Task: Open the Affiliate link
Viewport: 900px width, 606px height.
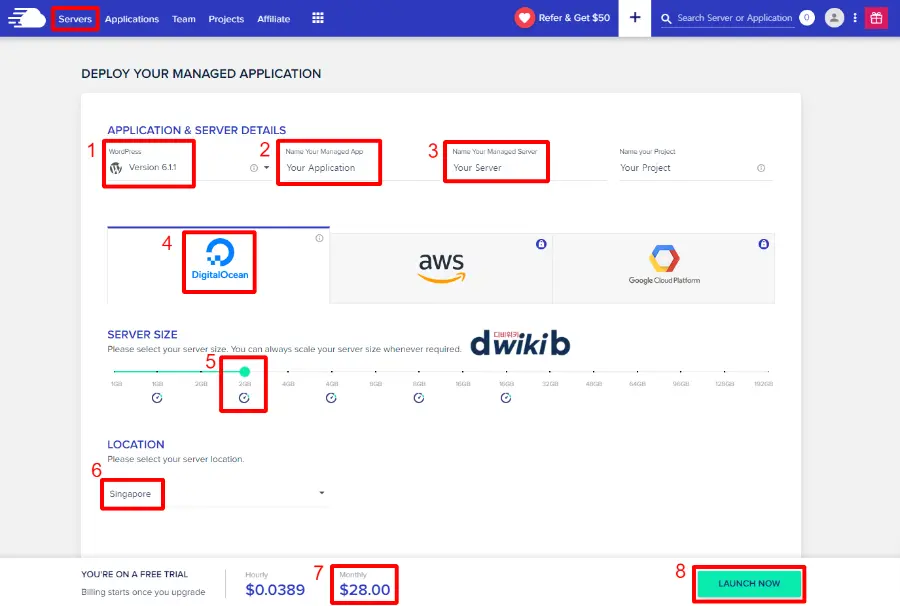Action: [x=273, y=18]
